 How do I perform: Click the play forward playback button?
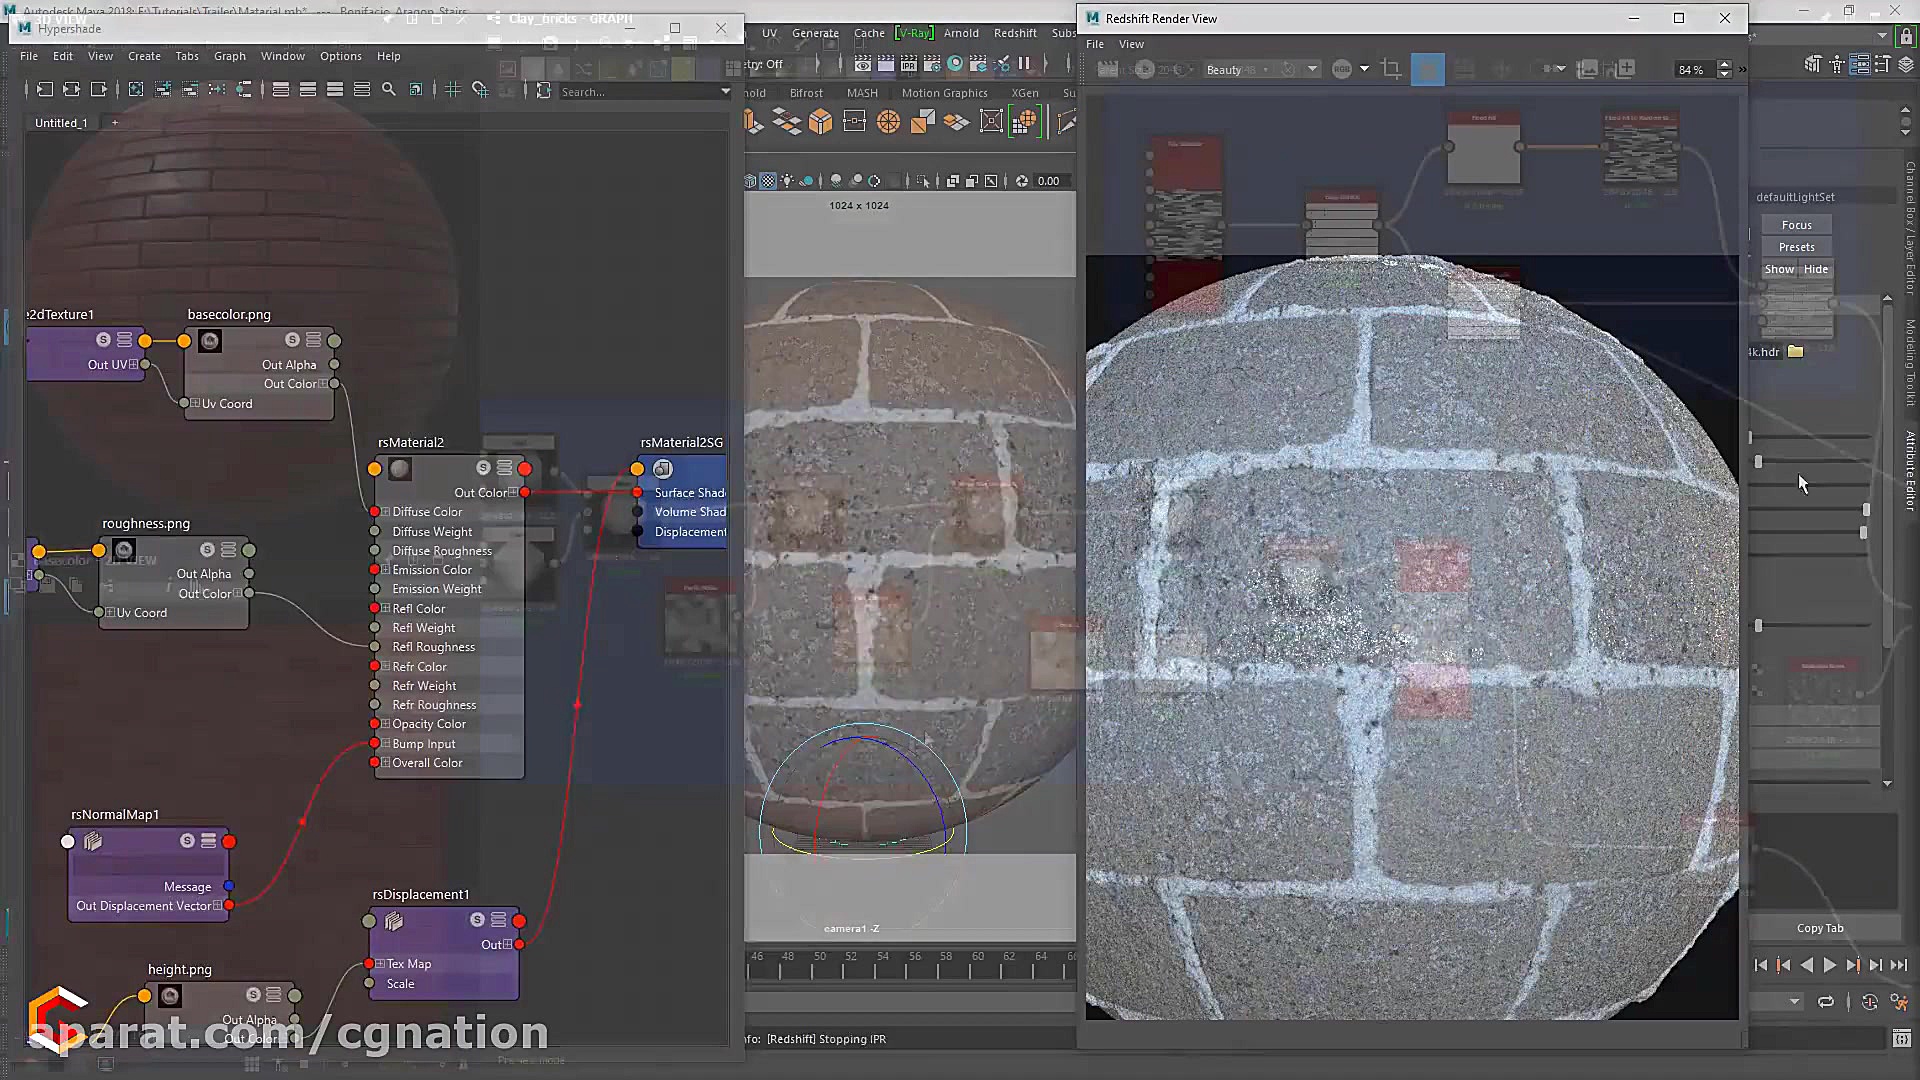tap(1829, 965)
